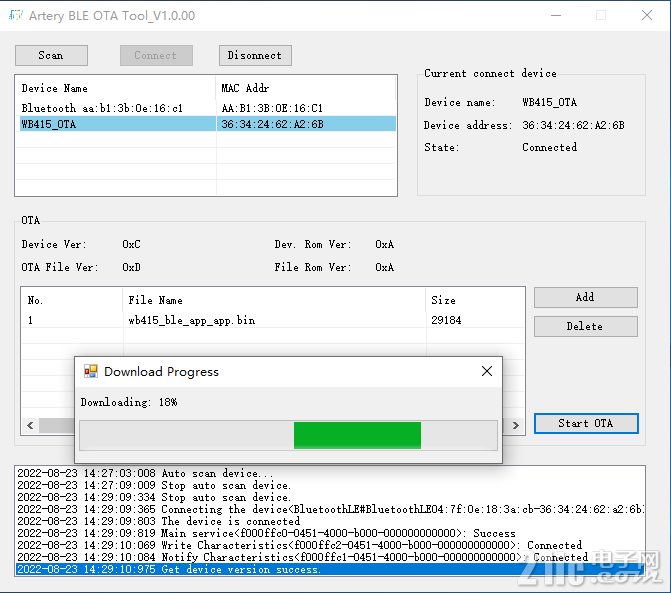This screenshot has width=671, height=593.
Task: Click the file list right scroll arrow
Action: coord(516,425)
